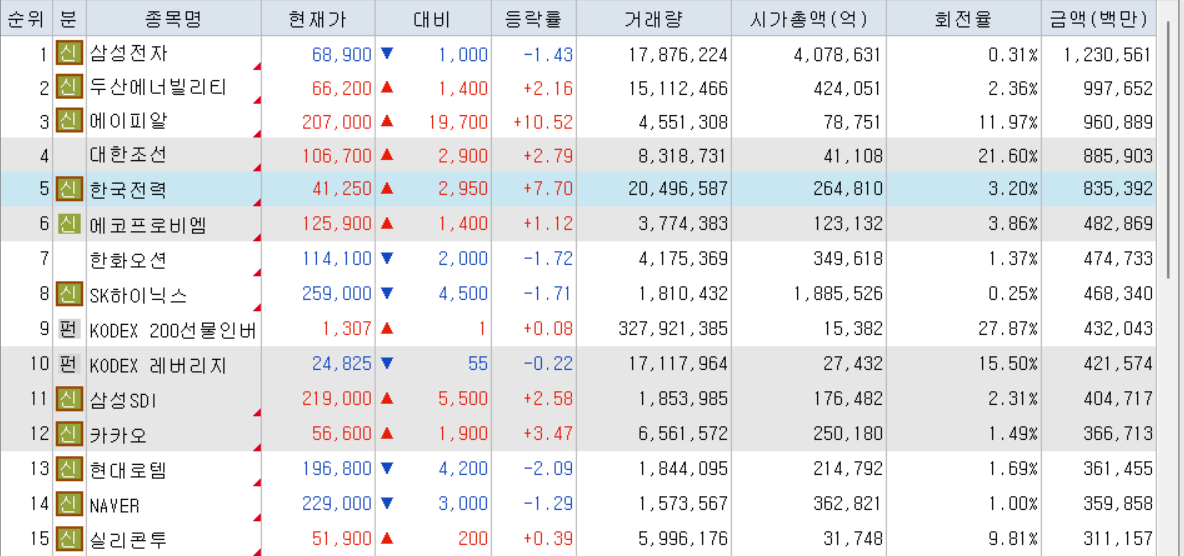Select the stock name 에이피알
1184x556 pixels.
[x=129, y=121]
